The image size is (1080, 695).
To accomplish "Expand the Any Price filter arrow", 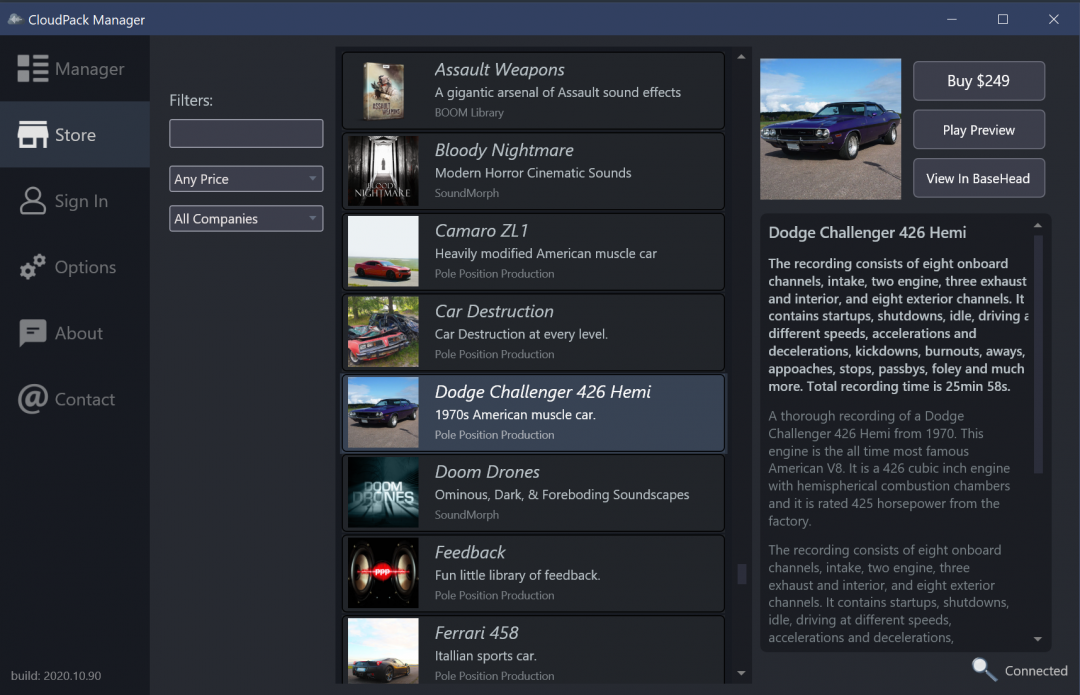I will [x=313, y=178].
